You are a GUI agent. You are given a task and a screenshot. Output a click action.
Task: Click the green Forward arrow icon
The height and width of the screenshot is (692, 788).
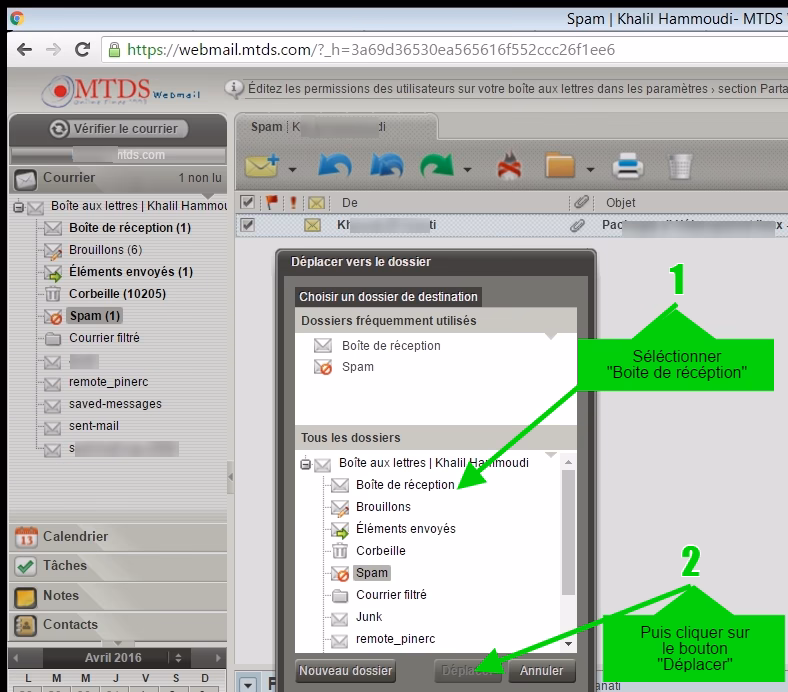point(437,165)
